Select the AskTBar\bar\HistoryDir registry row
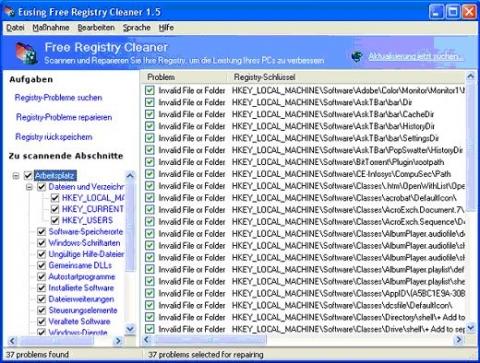This screenshot has width=480, height=363. click(303, 126)
